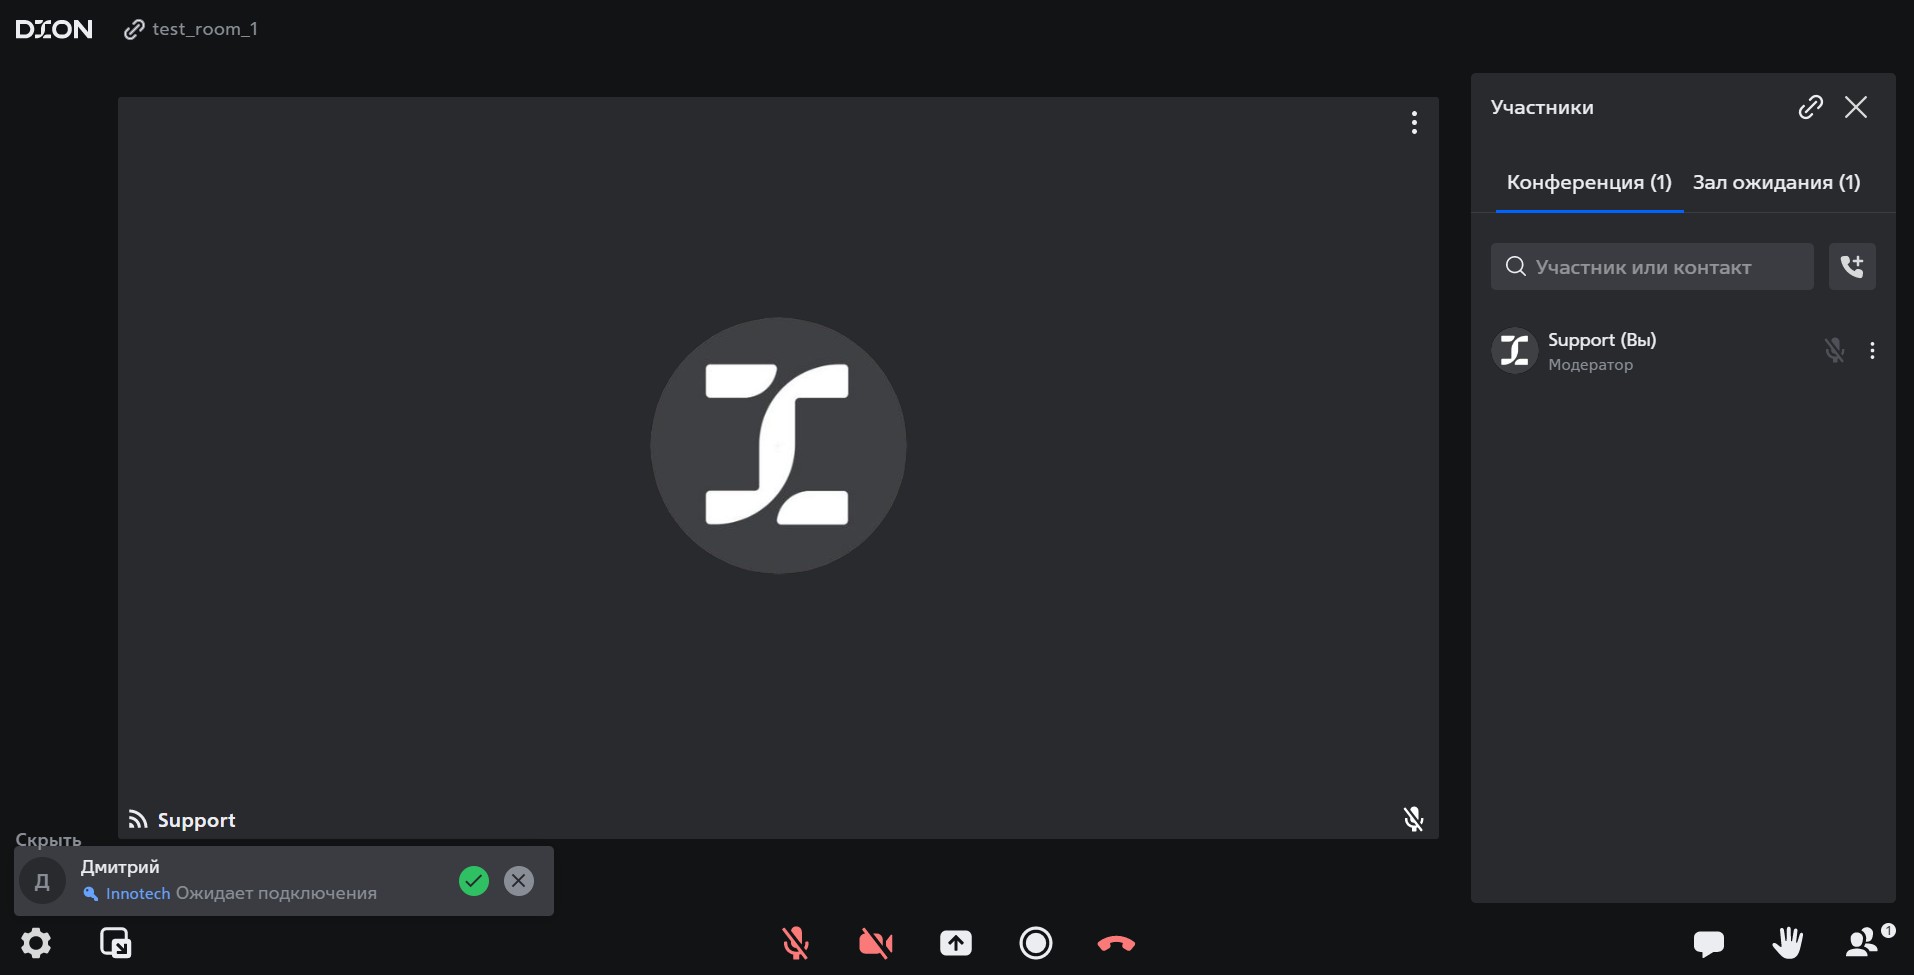
Task: Open the chat bubble icon
Action: pos(1708,943)
